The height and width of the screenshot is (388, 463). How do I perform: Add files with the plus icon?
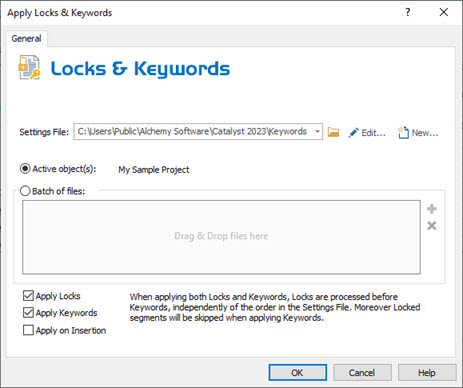pos(432,209)
